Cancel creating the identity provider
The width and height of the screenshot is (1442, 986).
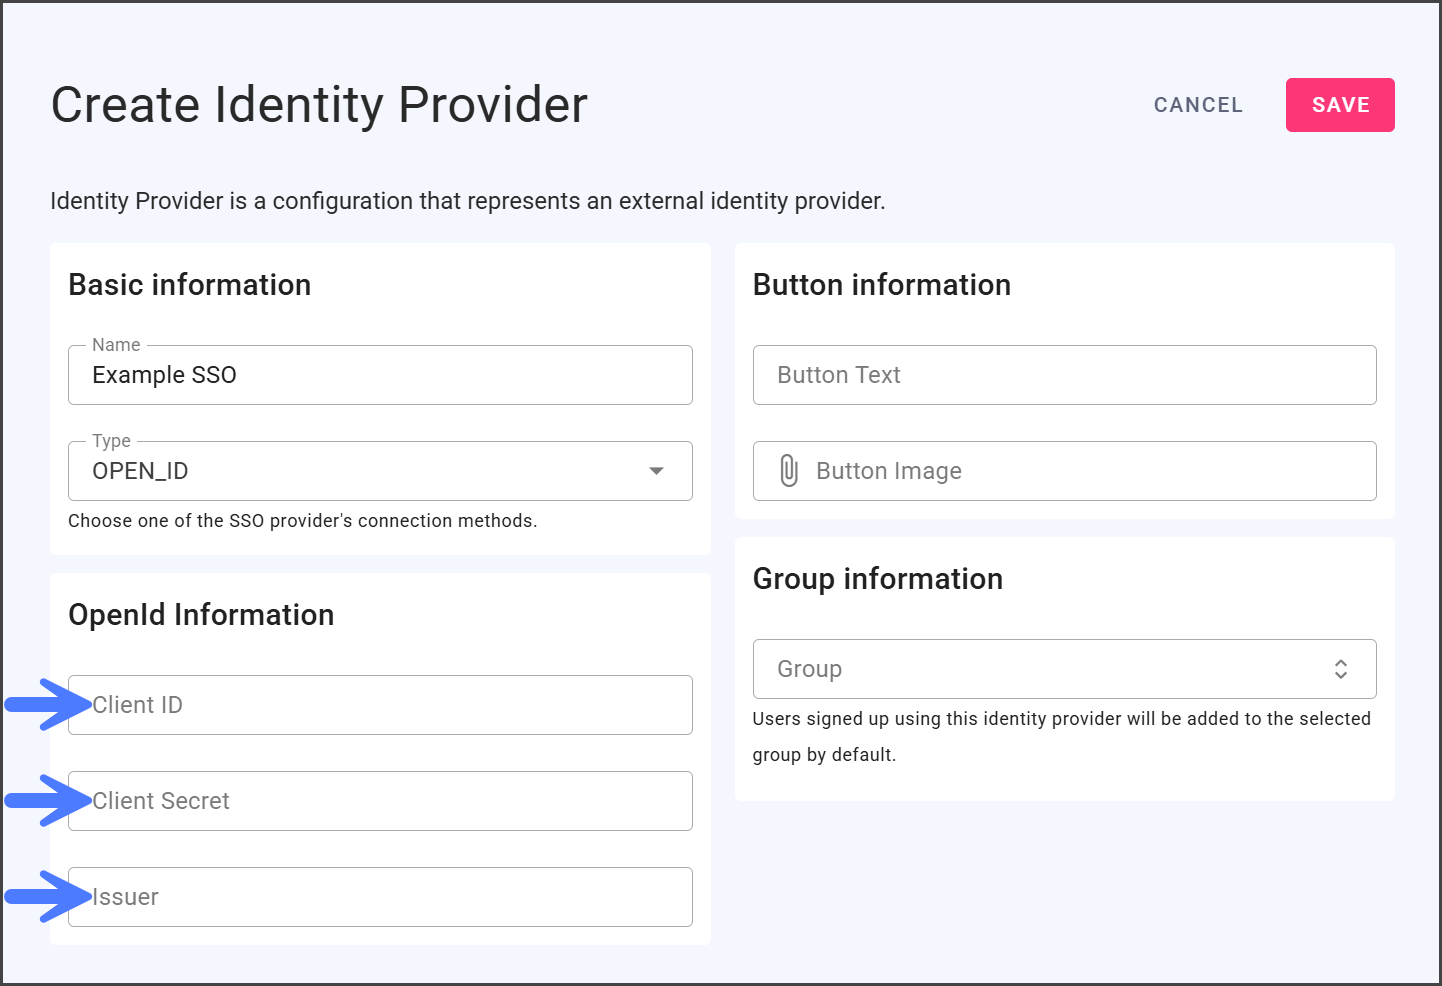coord(1198,105)
